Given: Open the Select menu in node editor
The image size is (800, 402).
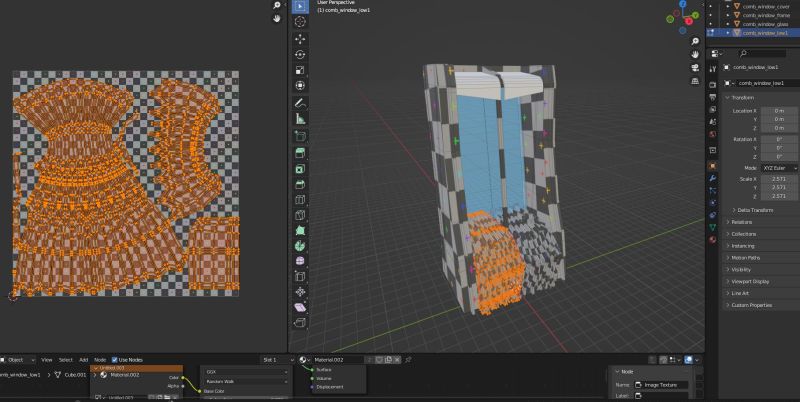Looking at the screenshot, I should tap(65, 360).
